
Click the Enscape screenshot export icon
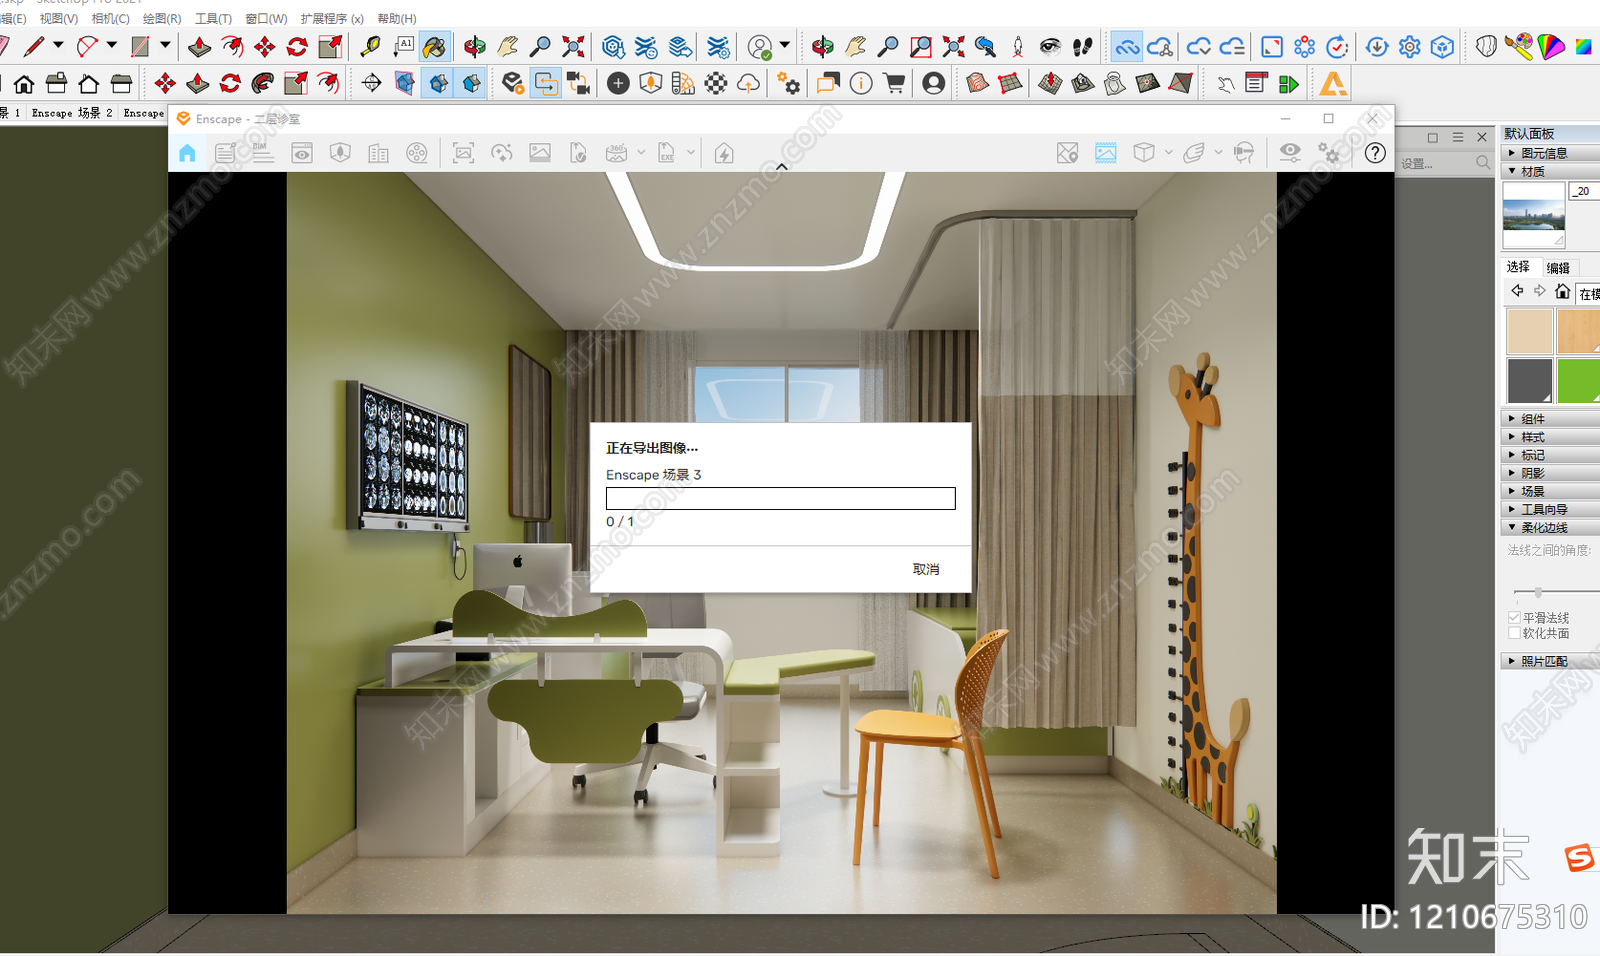[x=463, y=153]
